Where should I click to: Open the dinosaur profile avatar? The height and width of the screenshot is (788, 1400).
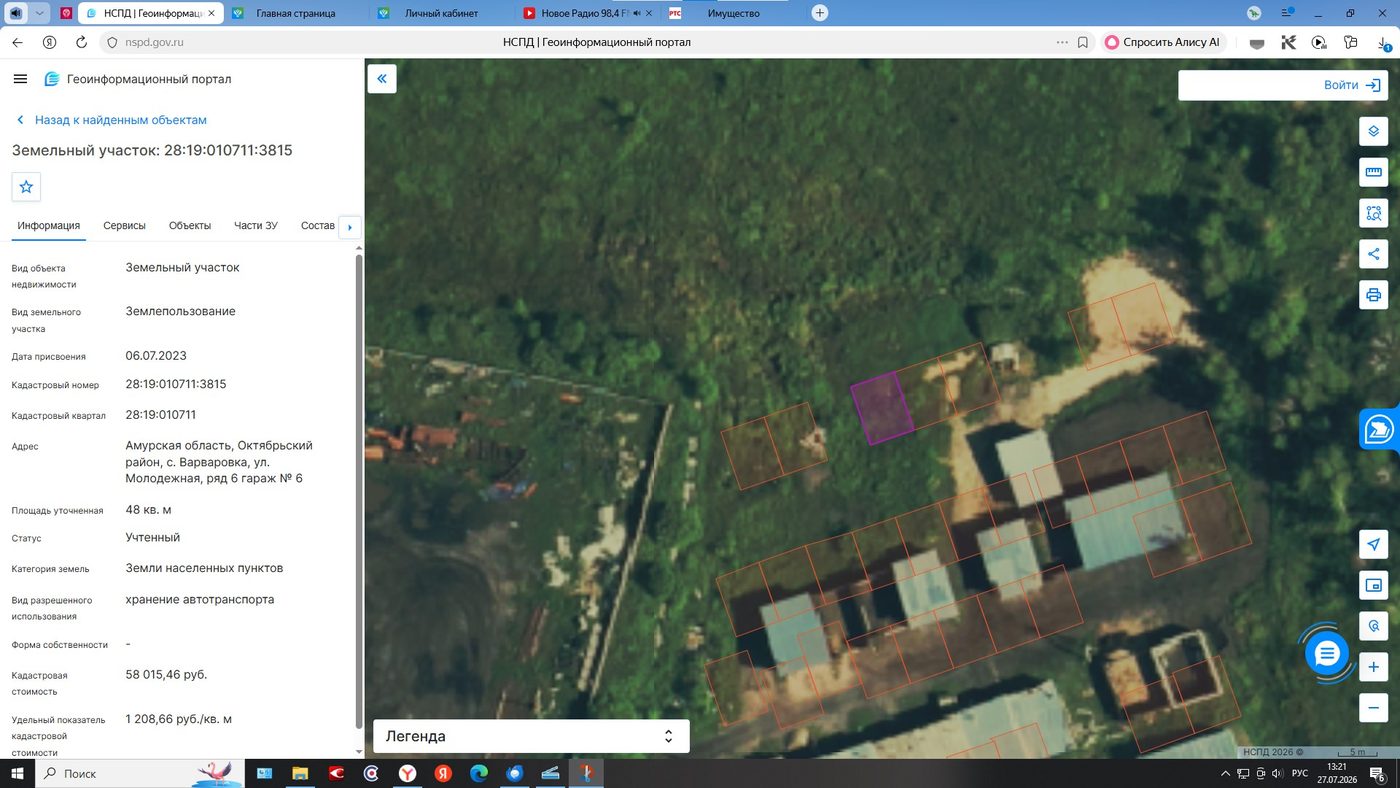[x=1254, y=13]
